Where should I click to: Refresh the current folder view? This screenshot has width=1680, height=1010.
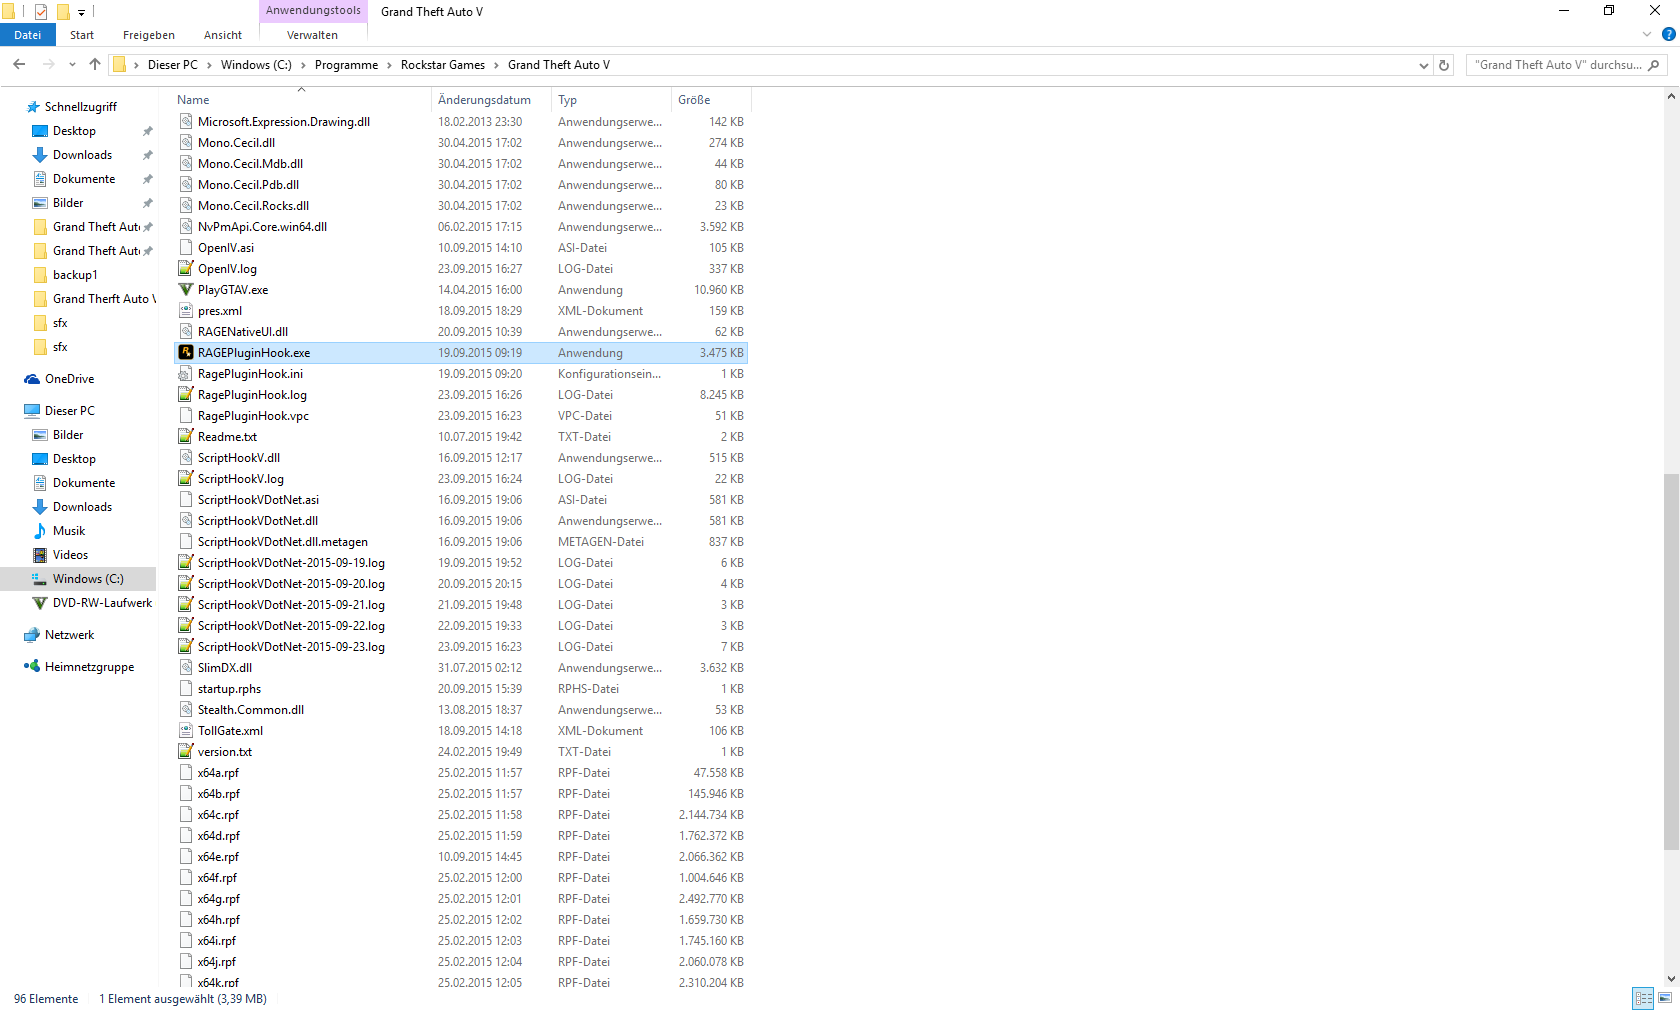click(1444, 65)
